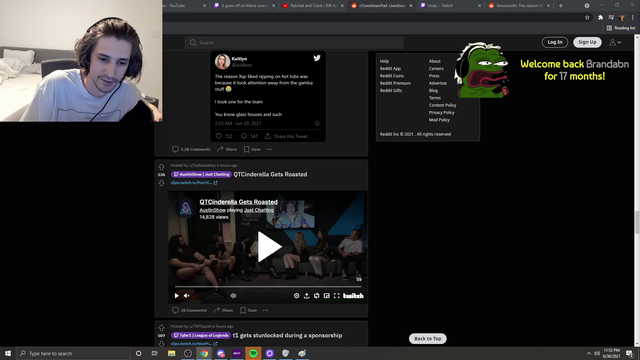This screenshot has width=640, height=360.
Task: Open the Content Policy link
Action: [442, 105]
